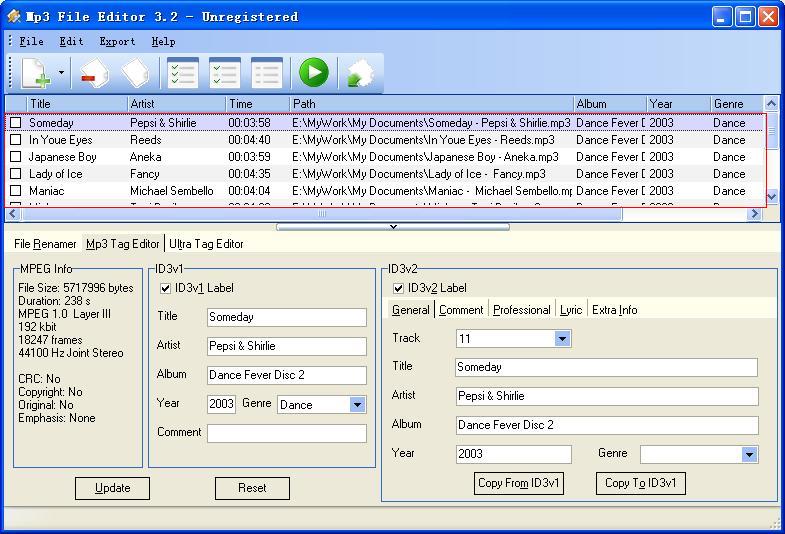Click the check all items toolbar icon
785x534 pixels.
[x=183, y=73]
